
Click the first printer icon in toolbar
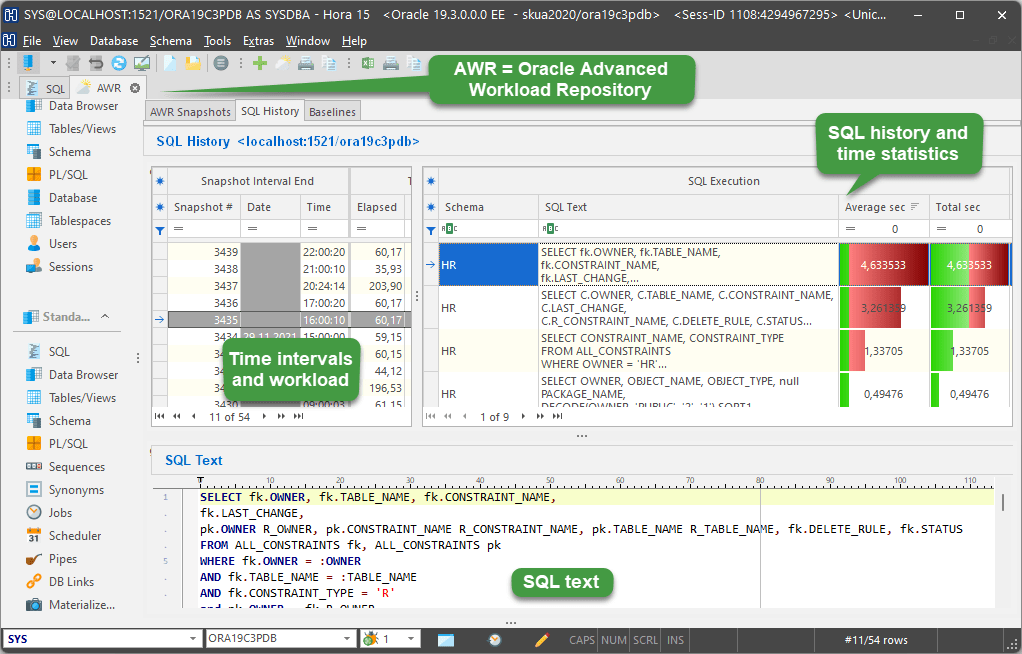(x=306, y=63)
